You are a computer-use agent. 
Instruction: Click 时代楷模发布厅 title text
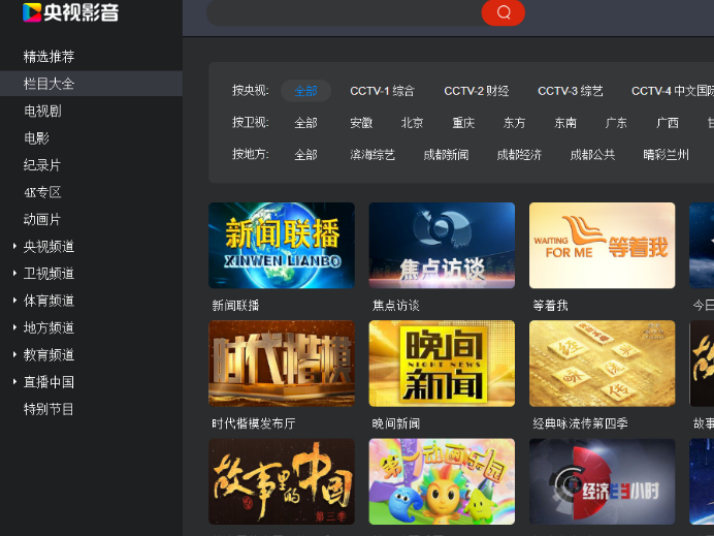[254, 424]
